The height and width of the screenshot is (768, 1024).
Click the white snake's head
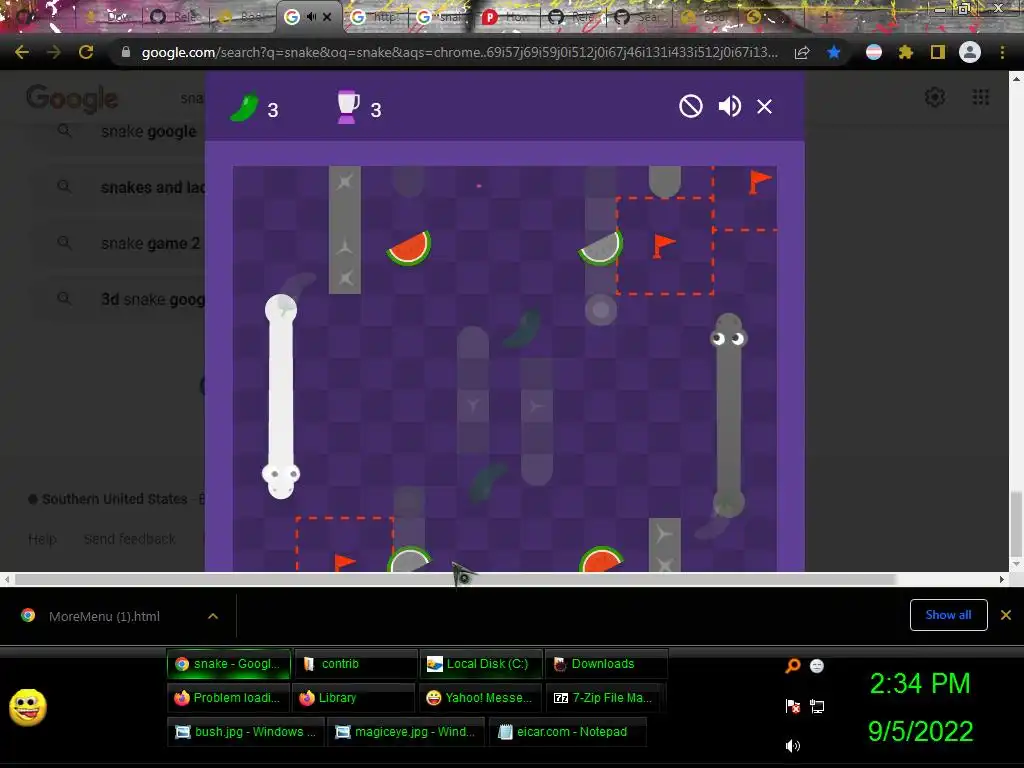point(281,480)
